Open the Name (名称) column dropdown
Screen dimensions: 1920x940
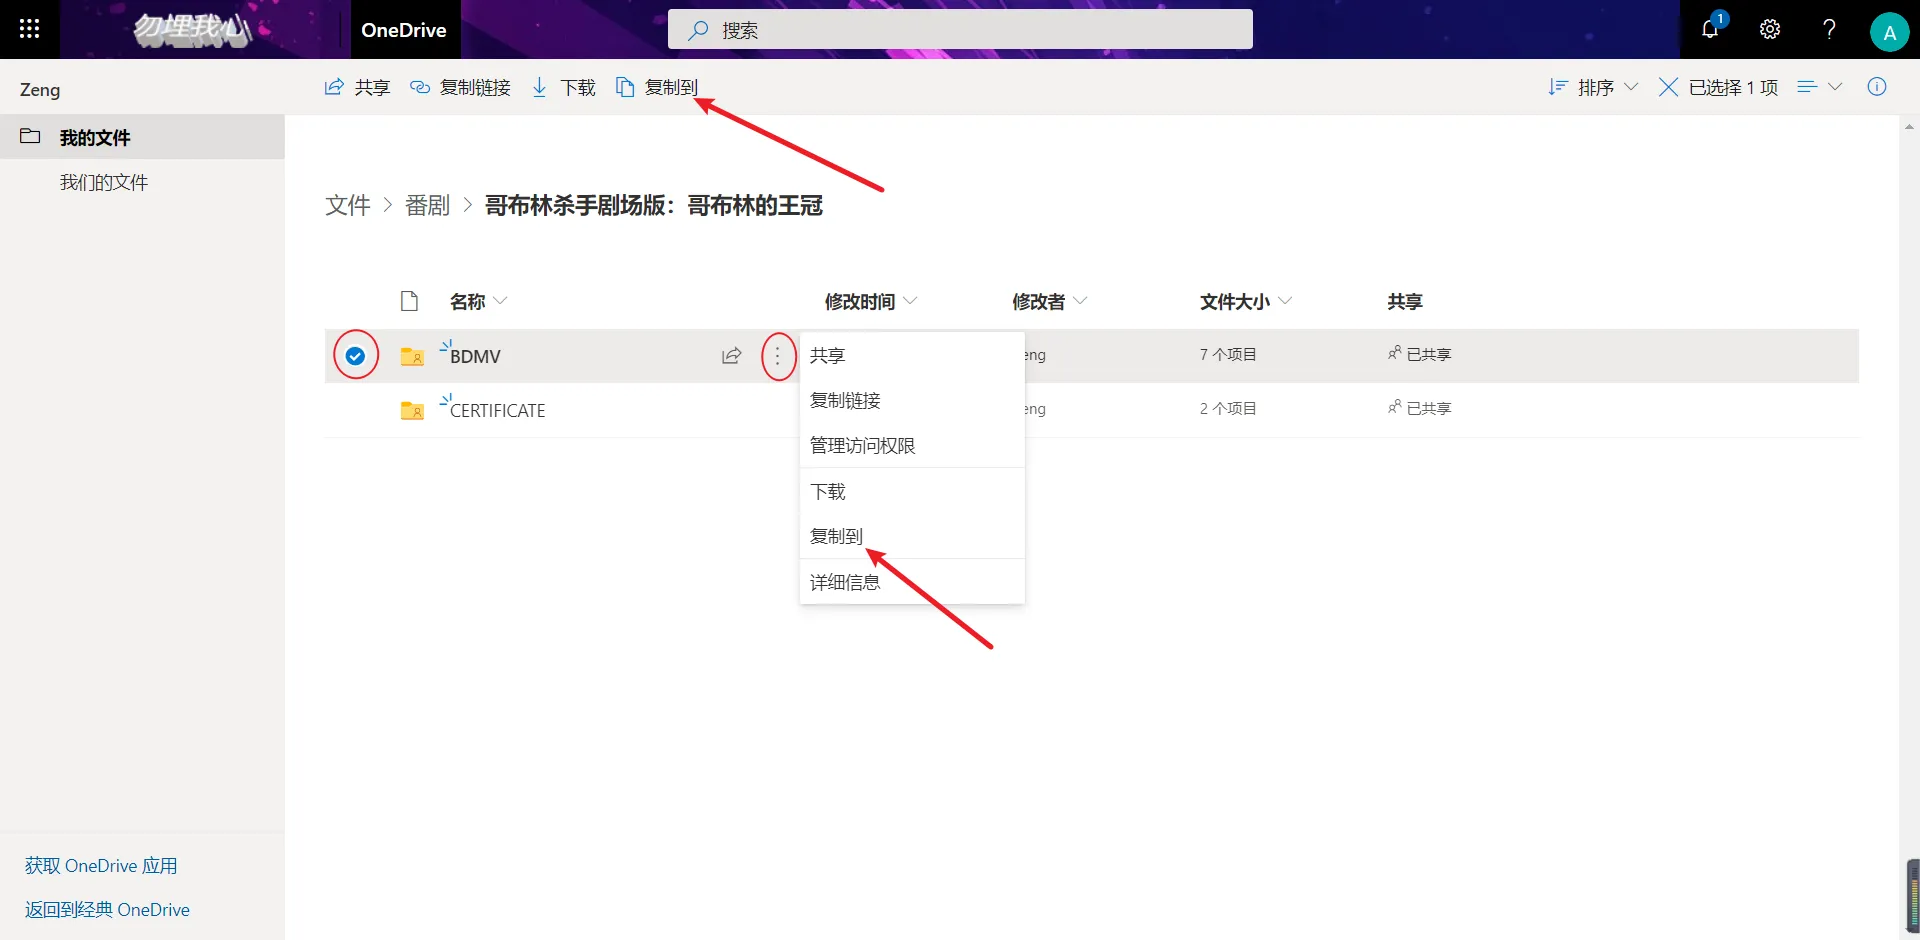pyautogui.click(x=479, y=301)
